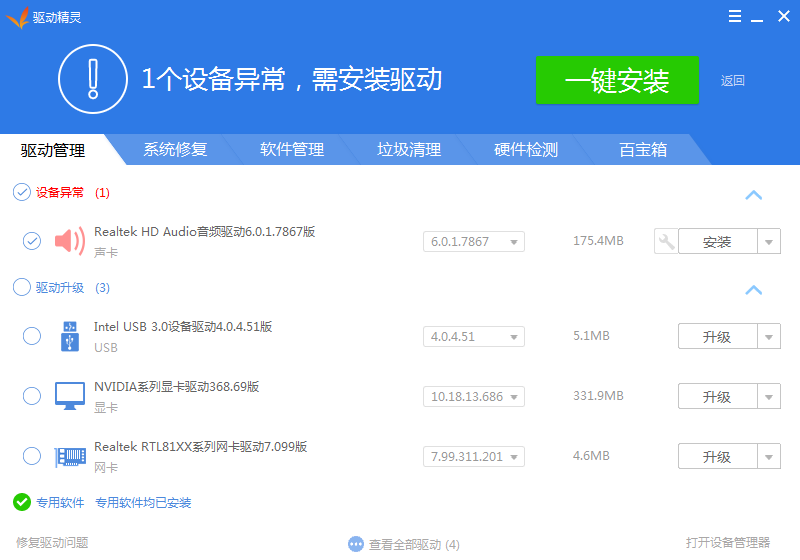Image resolution: width=800 pixels, height=560 pixels.
Task: Click the 4.6MB size value
Action: point(591,456)
